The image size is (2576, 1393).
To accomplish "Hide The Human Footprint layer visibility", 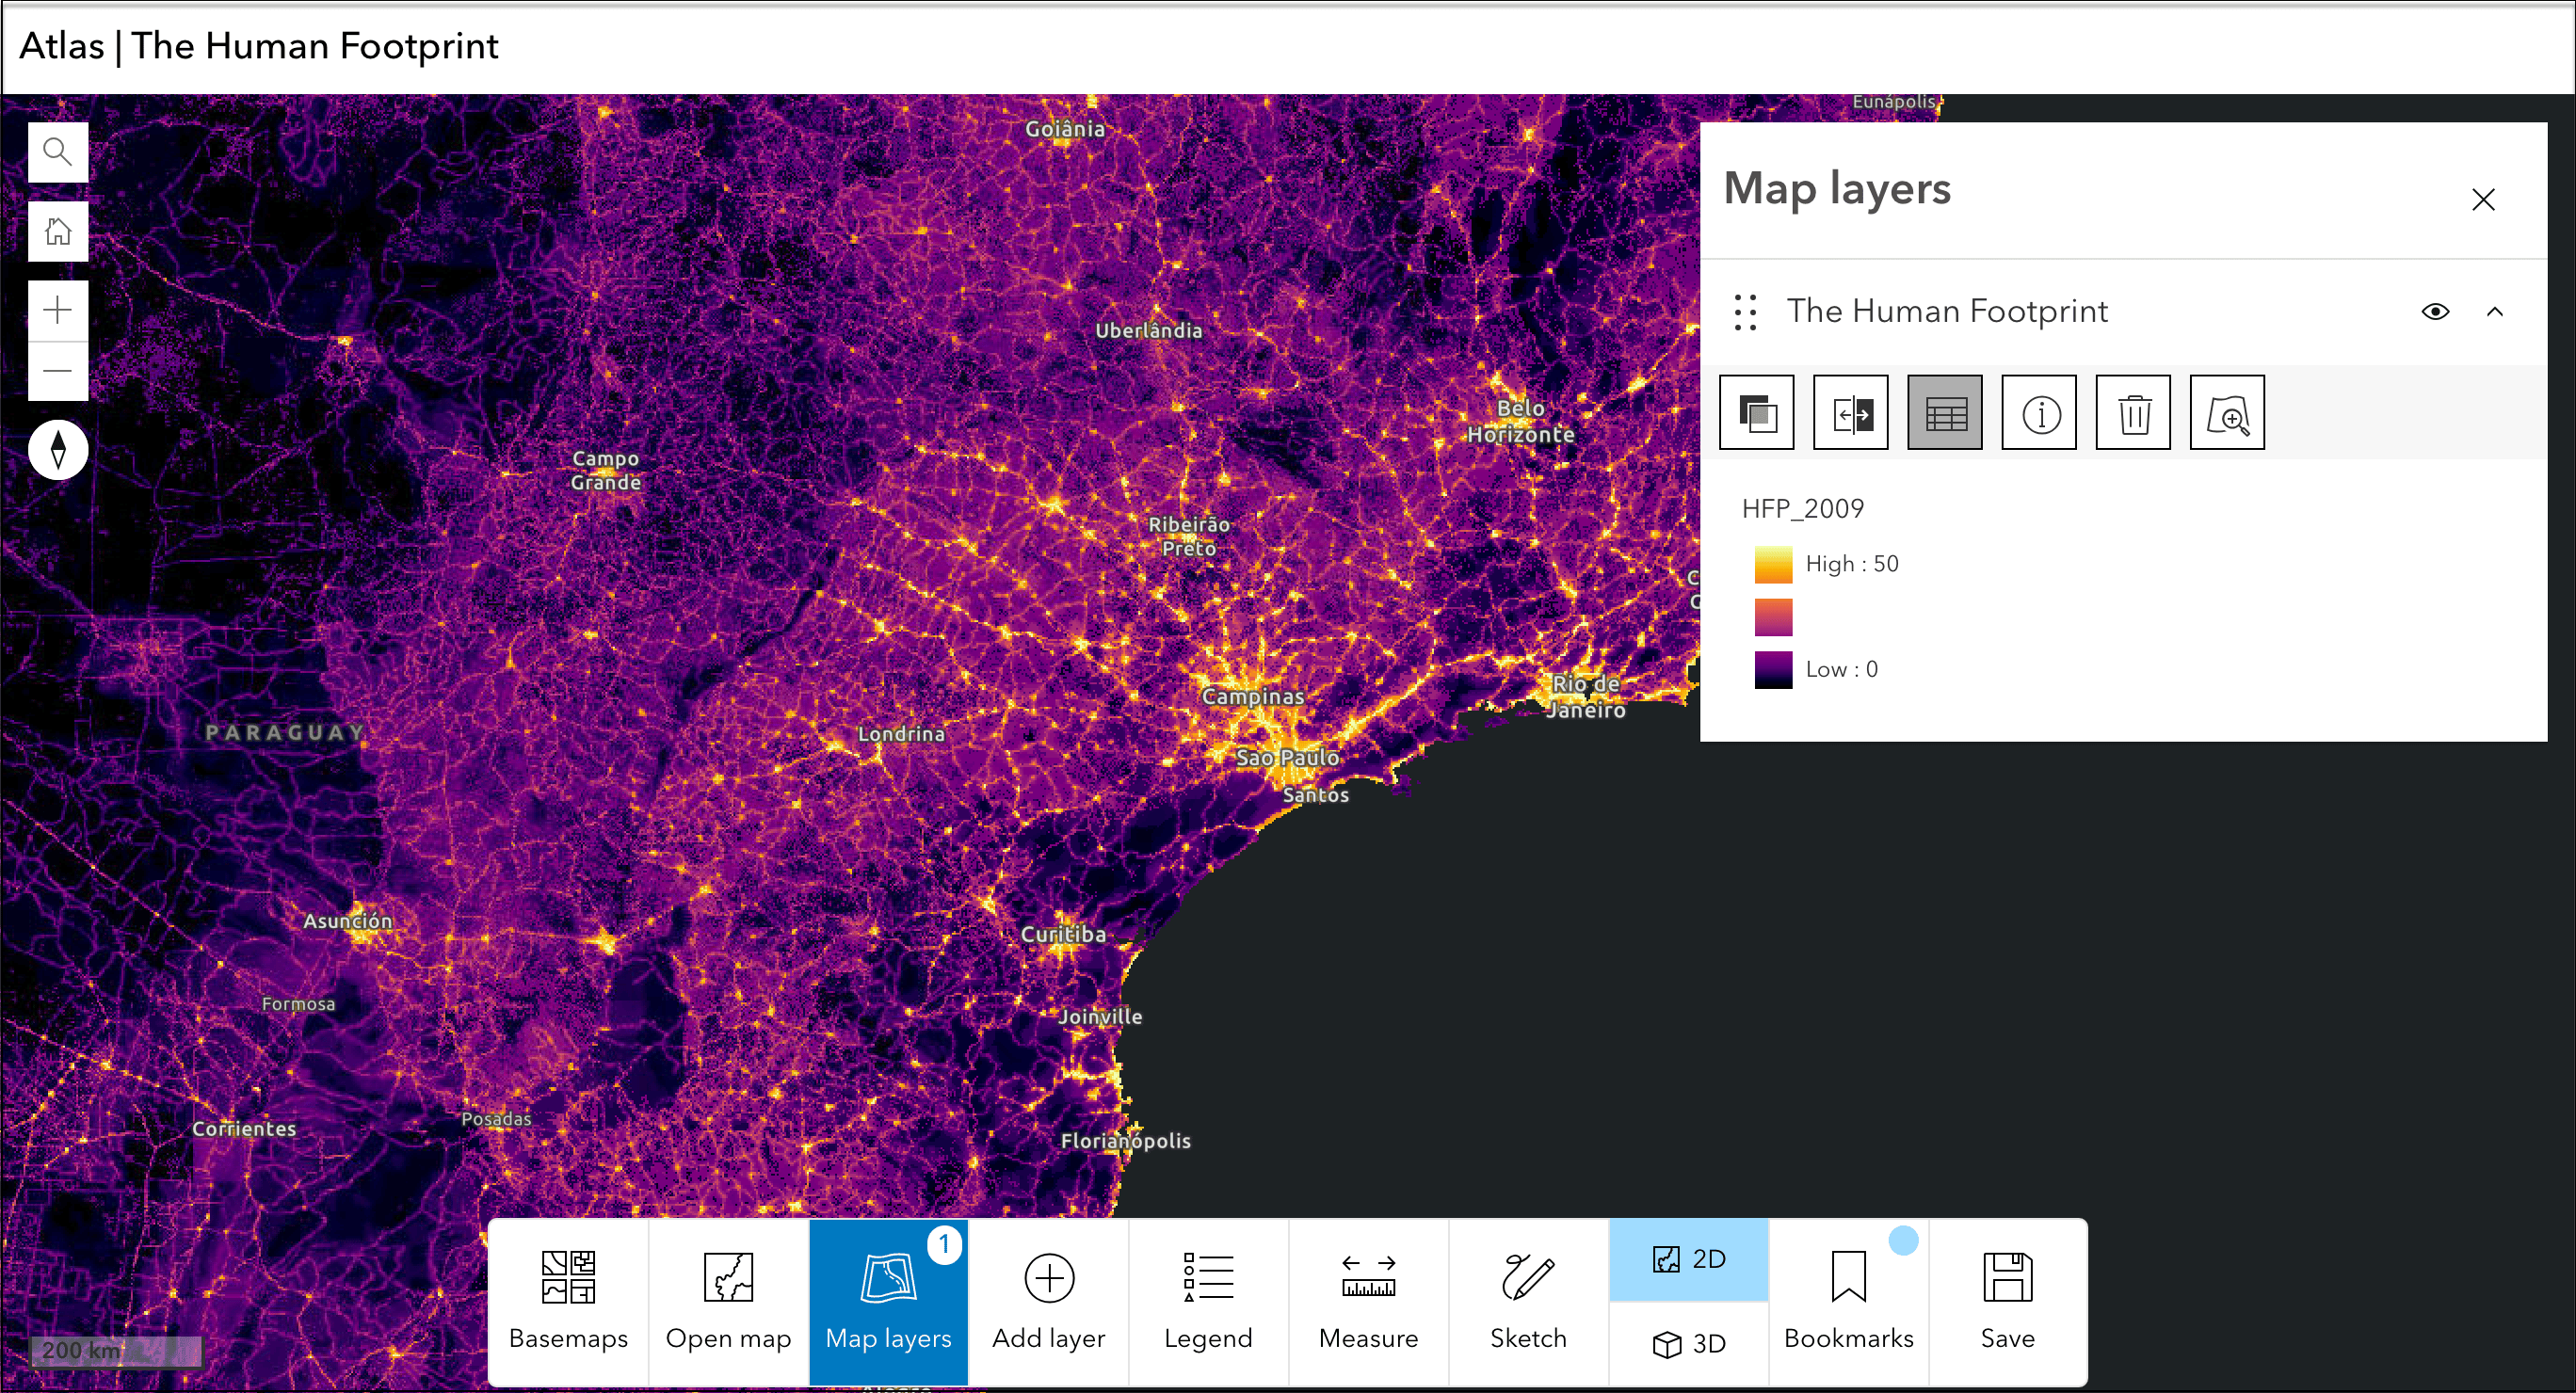I will pyautogui.click(x=2435, y=311).
